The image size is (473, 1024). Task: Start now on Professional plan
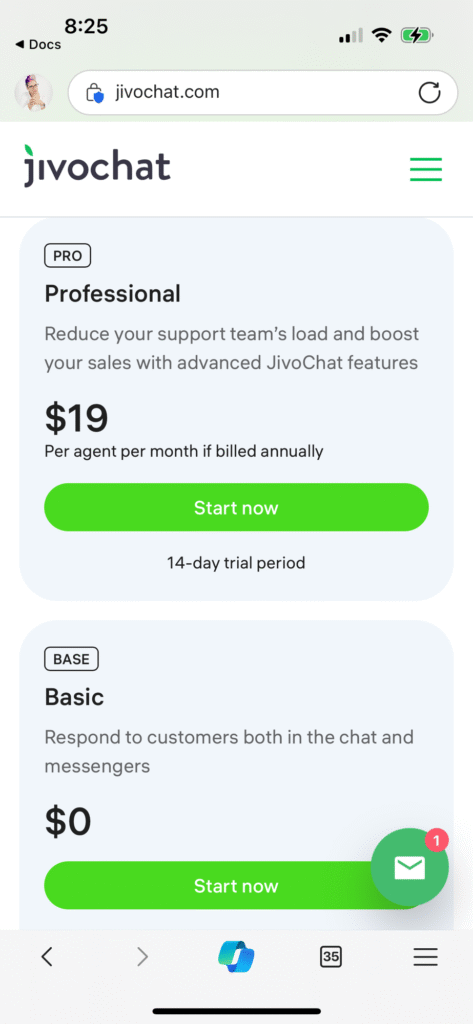click(236, 507)
